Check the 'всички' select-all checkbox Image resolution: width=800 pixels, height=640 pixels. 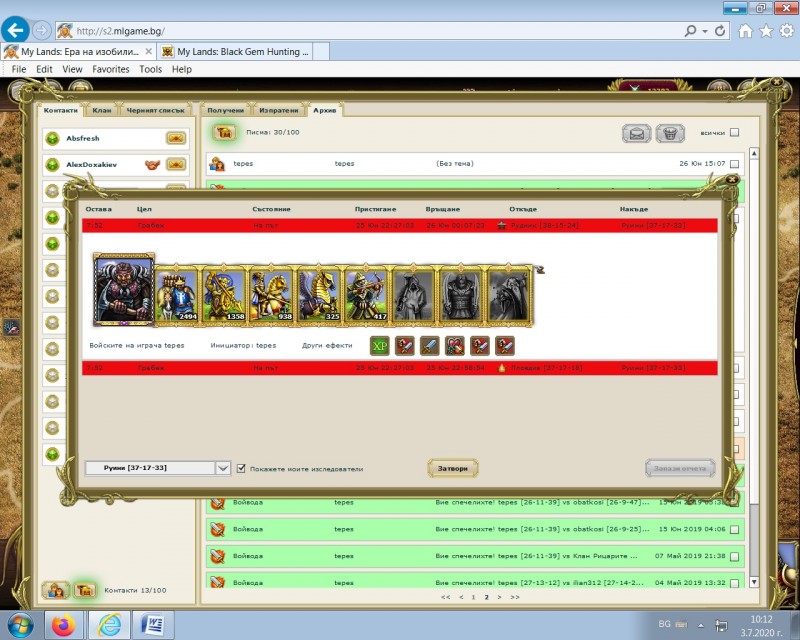click(x=734, y=133)
